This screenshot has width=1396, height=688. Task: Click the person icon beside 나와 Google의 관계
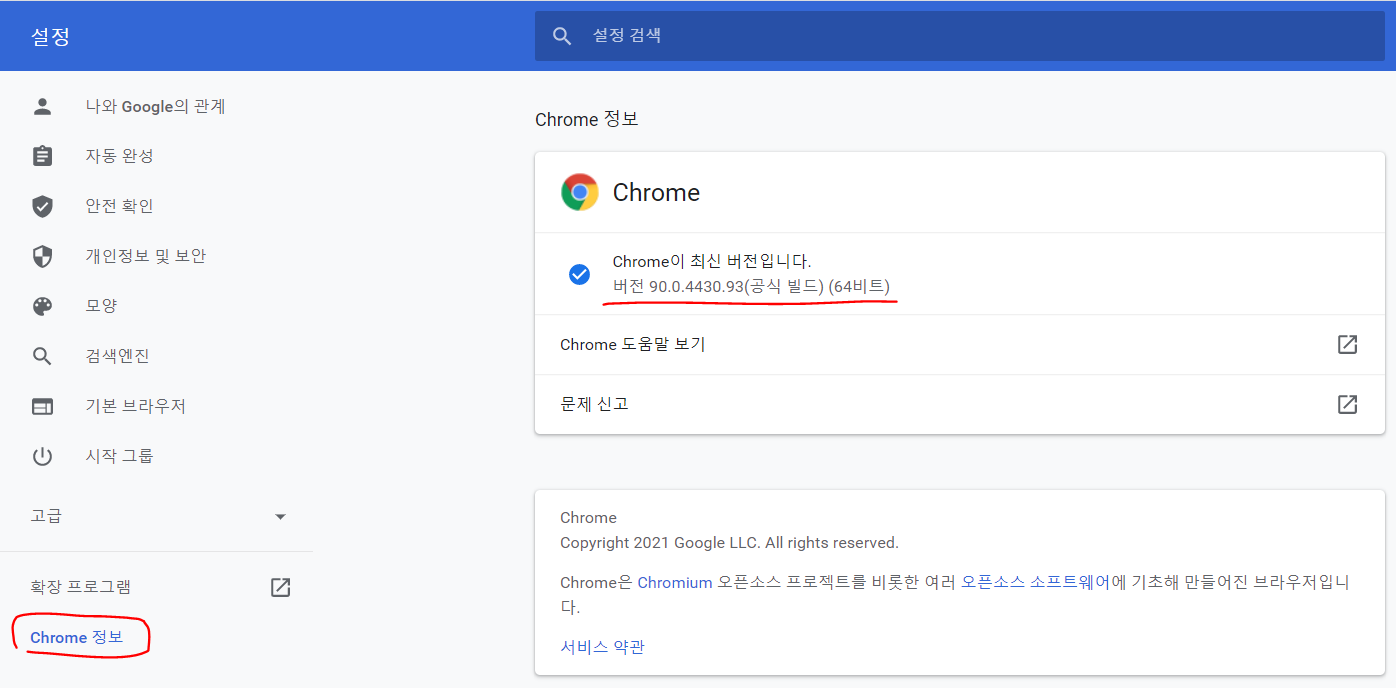(42, 106)
